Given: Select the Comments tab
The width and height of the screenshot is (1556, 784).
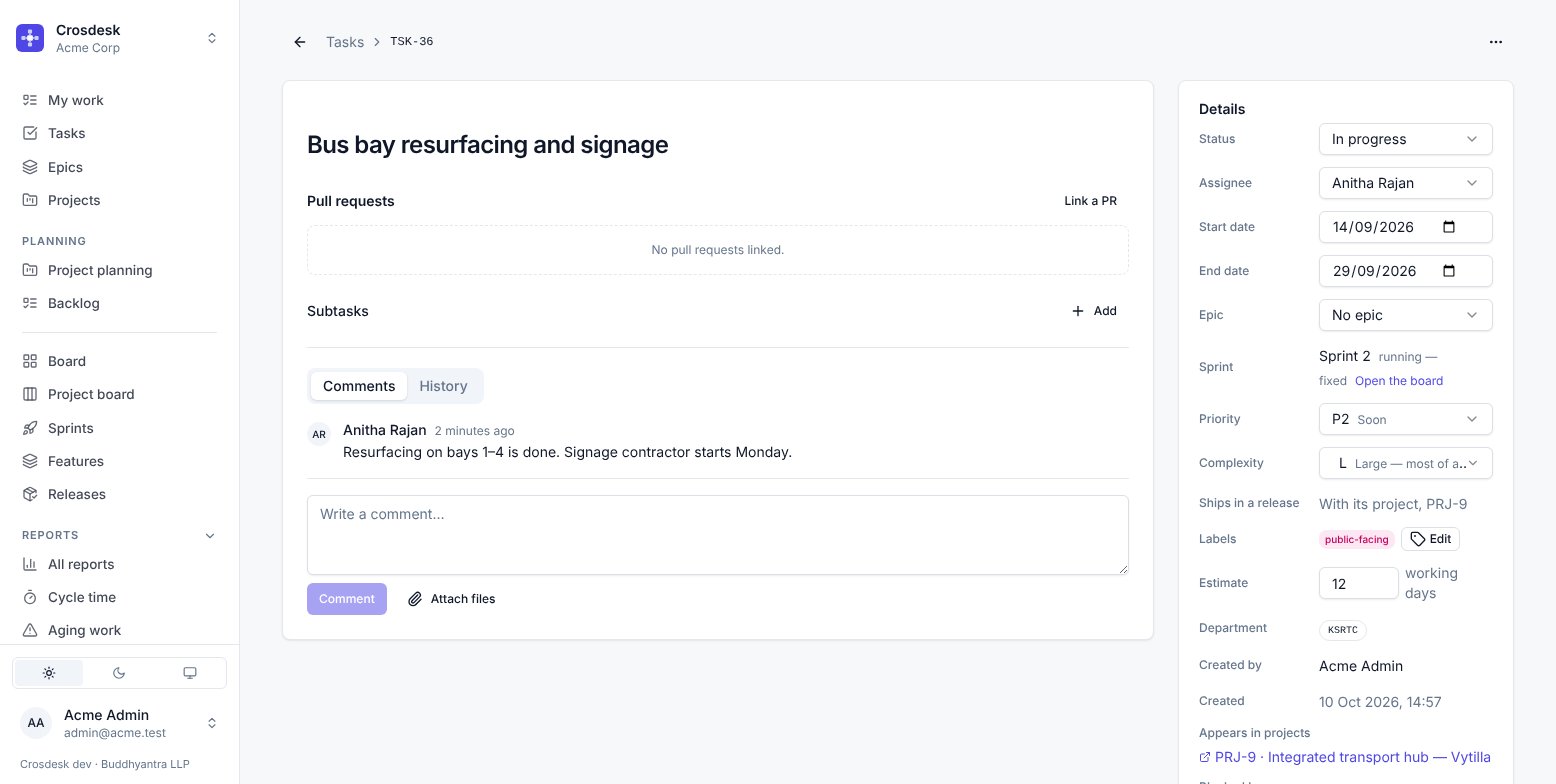Looking at the screenshot, I should (x=359, y=386).
